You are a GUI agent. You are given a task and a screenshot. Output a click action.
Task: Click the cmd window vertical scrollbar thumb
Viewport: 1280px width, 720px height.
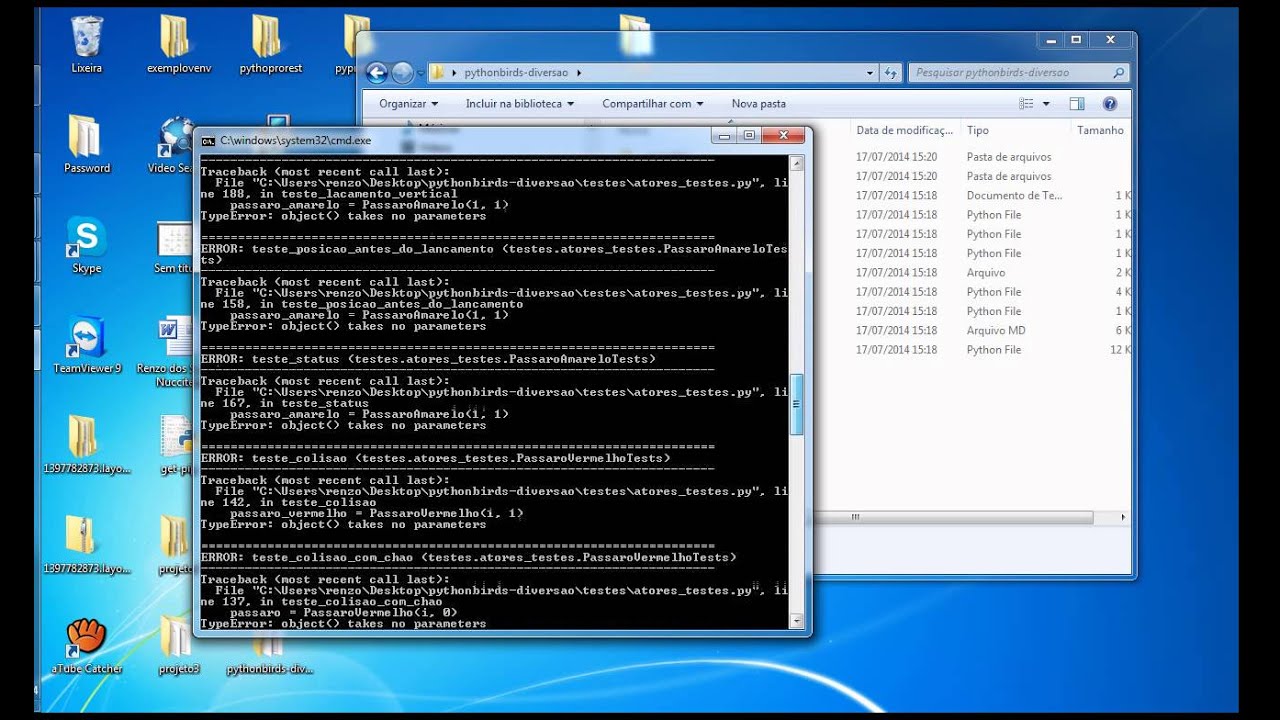pyautogui.click(x=797, y=405)
